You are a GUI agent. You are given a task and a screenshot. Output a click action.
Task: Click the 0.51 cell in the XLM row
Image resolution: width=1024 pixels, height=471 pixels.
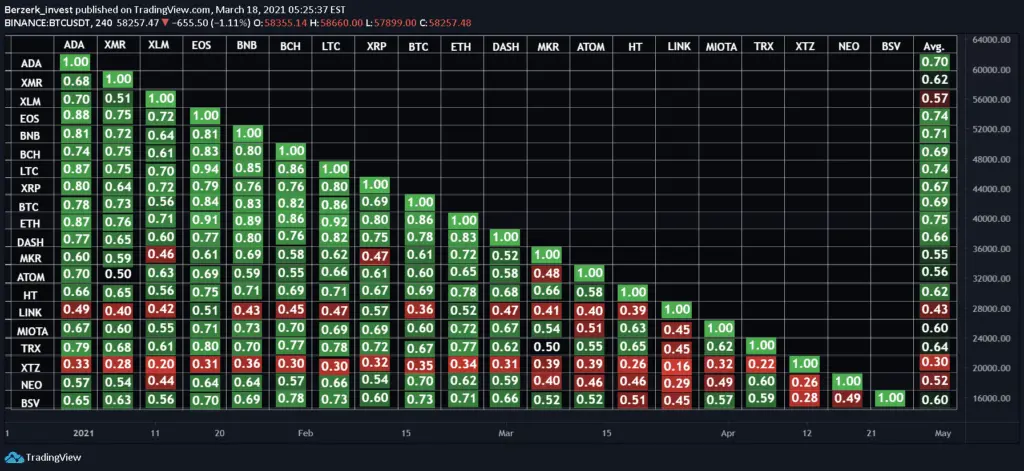pyautogui.click(x=118, y=99)
